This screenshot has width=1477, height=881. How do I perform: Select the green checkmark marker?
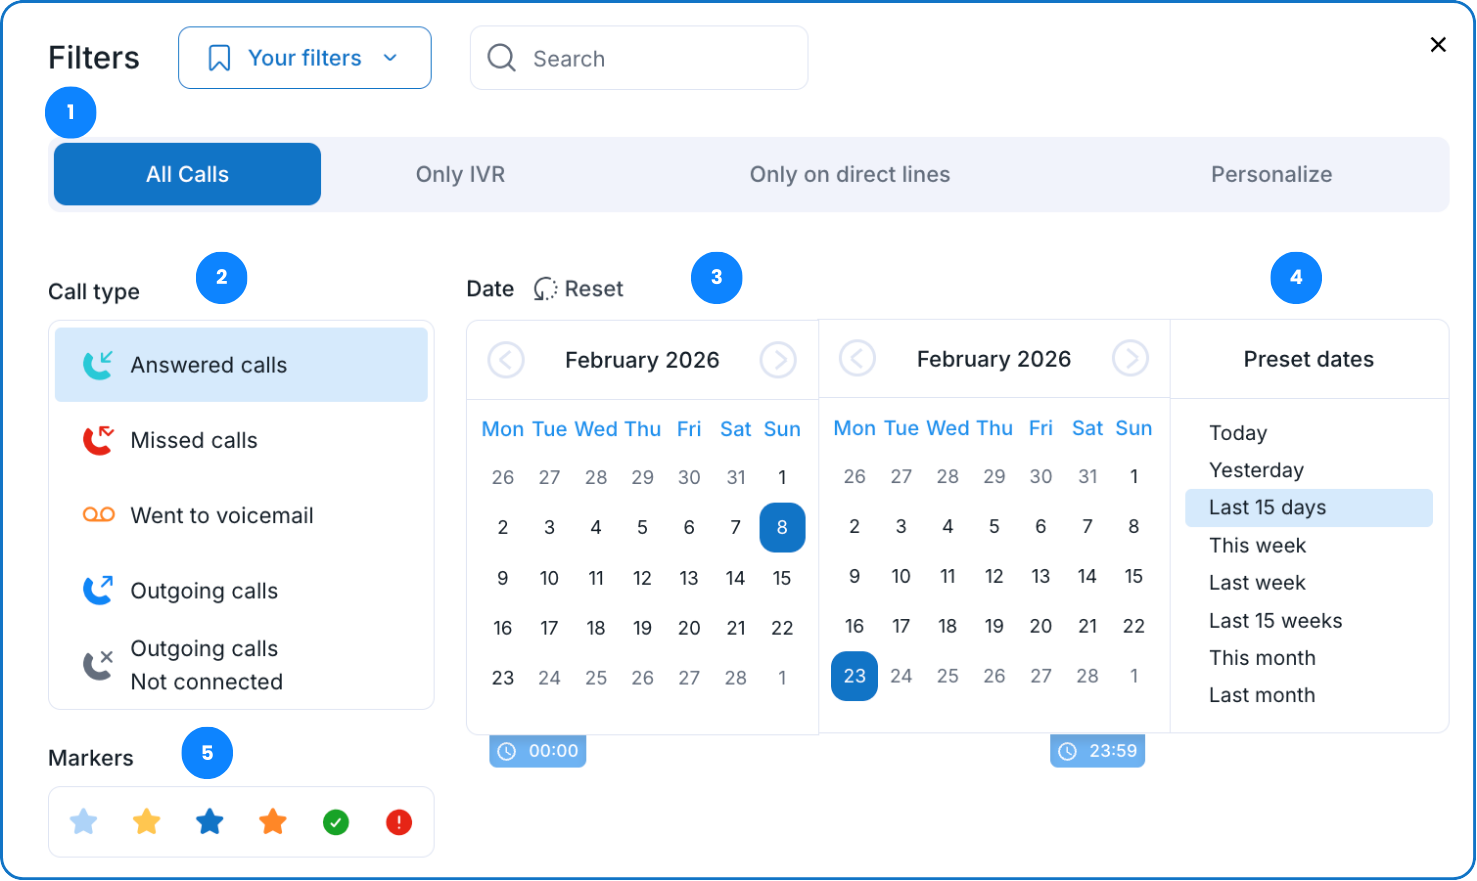pos(336,823)
